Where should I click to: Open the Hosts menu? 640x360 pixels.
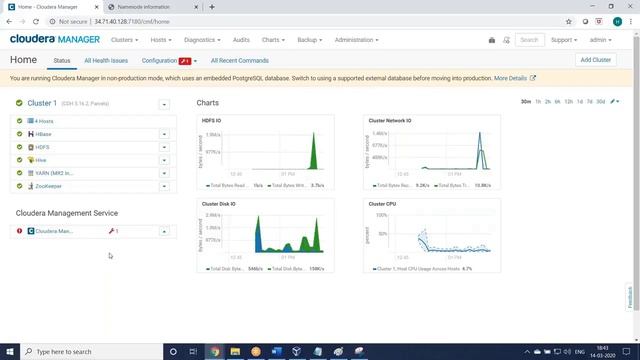point(161,40)
